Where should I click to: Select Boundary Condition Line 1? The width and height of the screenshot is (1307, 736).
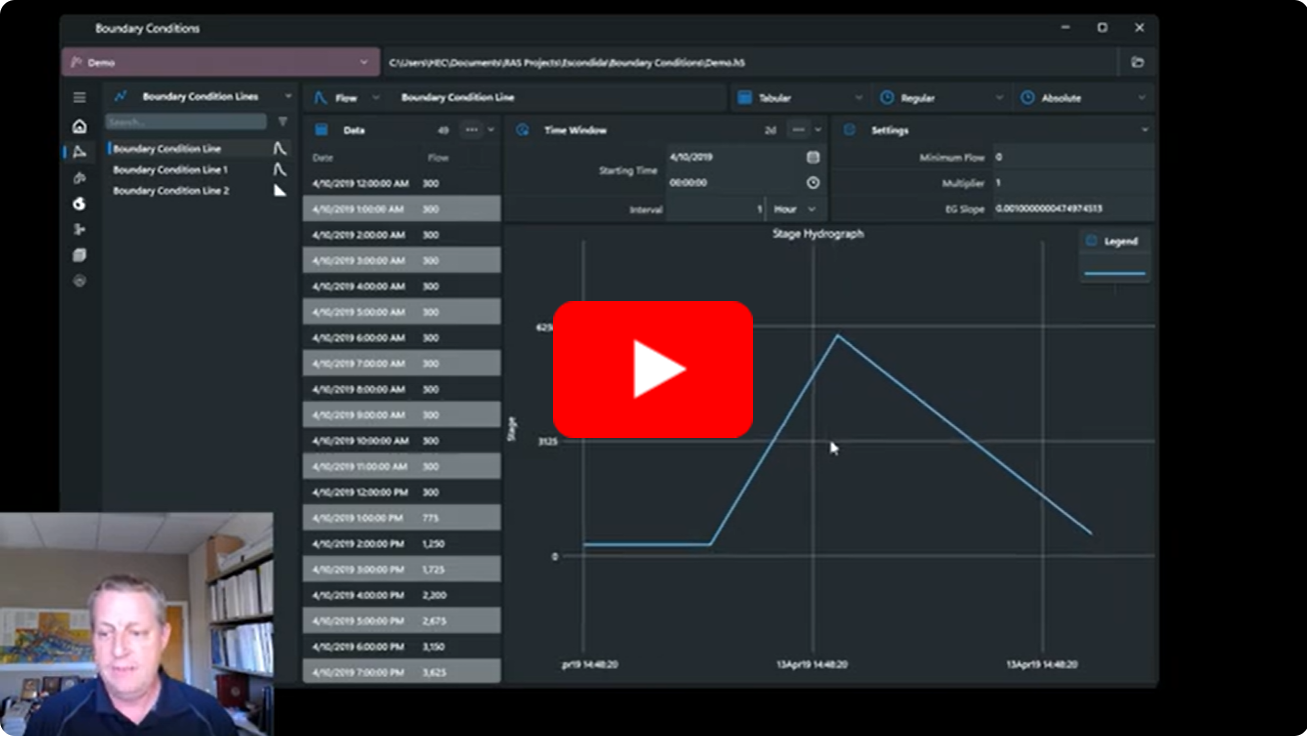170,170
